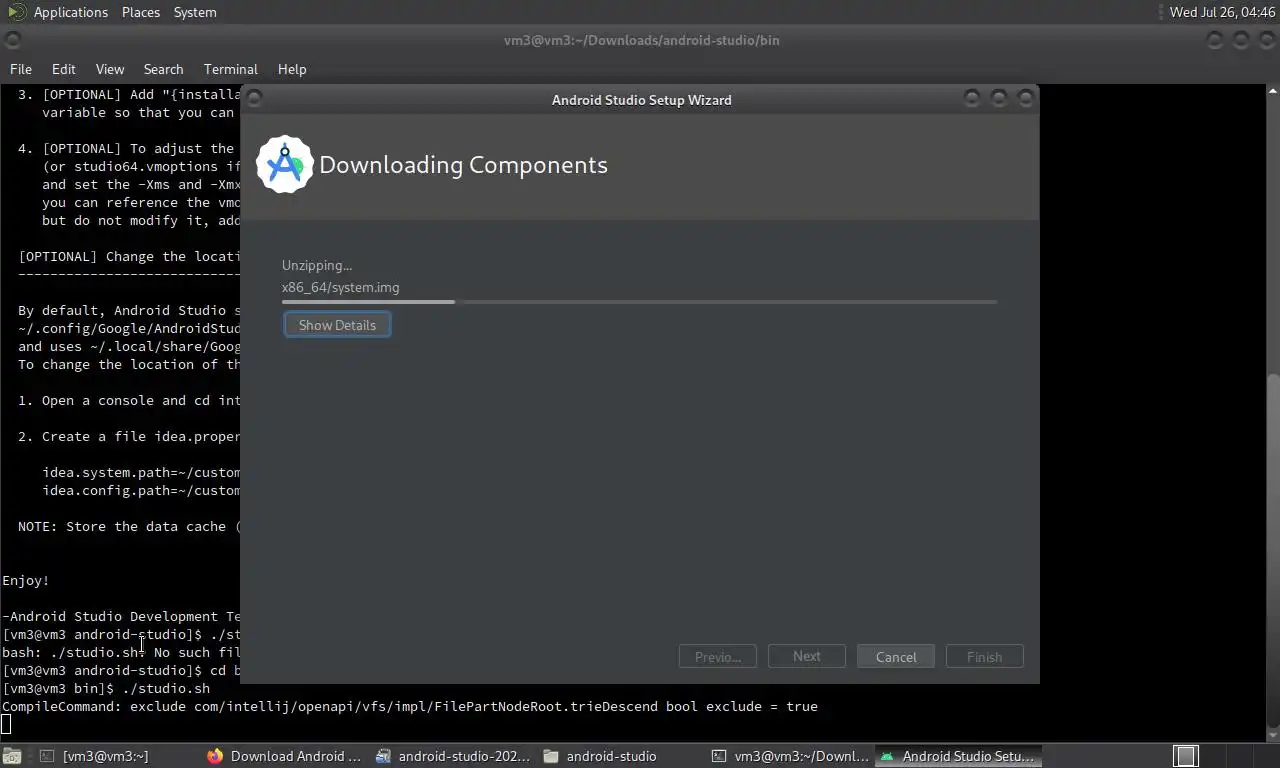Click the Applications menu logo icon
This screenshot has height=768, width=1280.
tap(17, 12)
